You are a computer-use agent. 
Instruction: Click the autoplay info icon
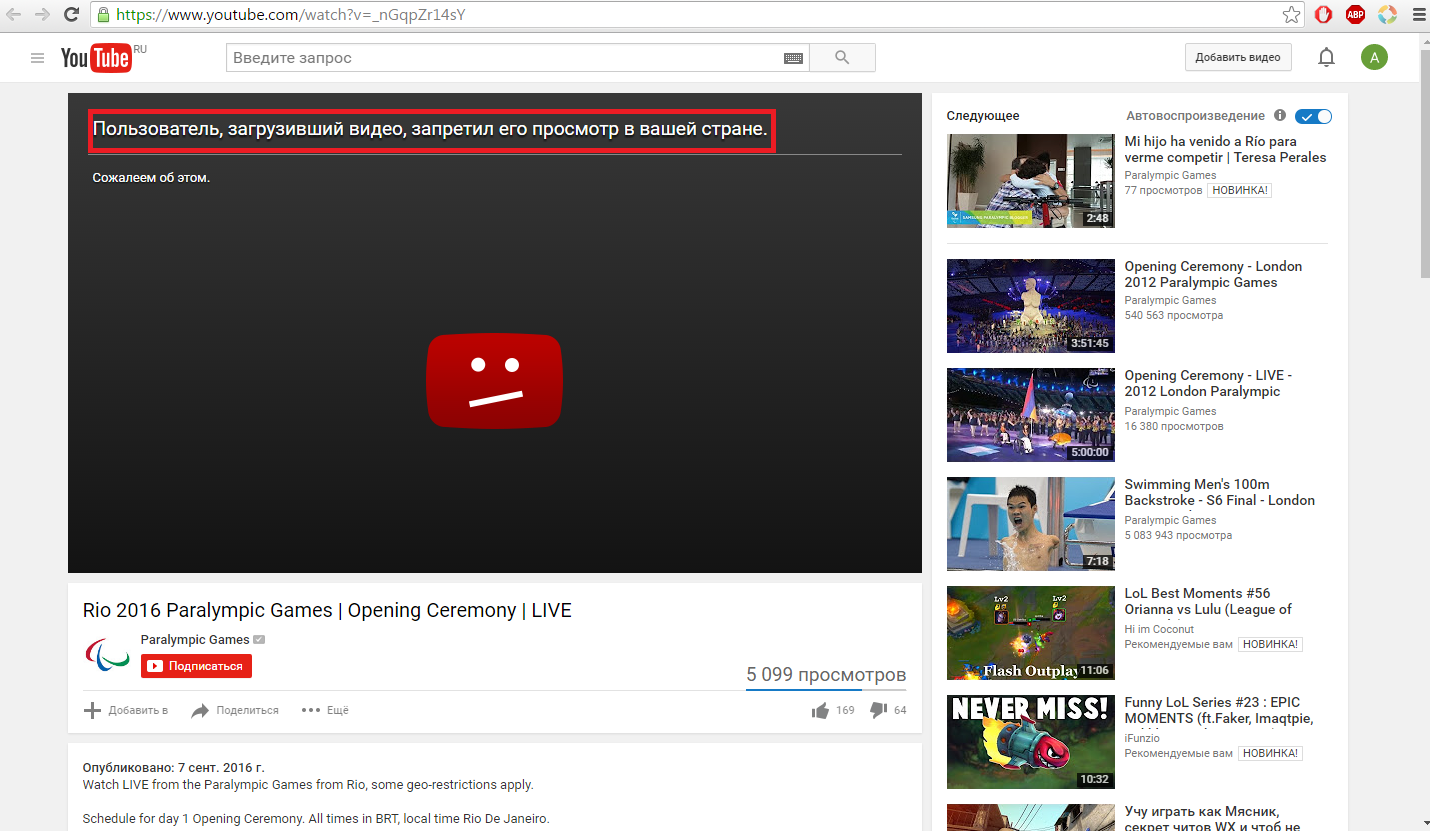click(1280, 116)
